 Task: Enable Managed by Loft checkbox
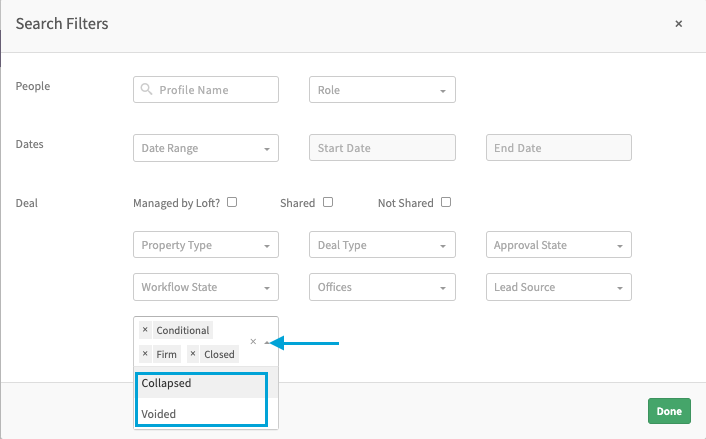(232, 202)
